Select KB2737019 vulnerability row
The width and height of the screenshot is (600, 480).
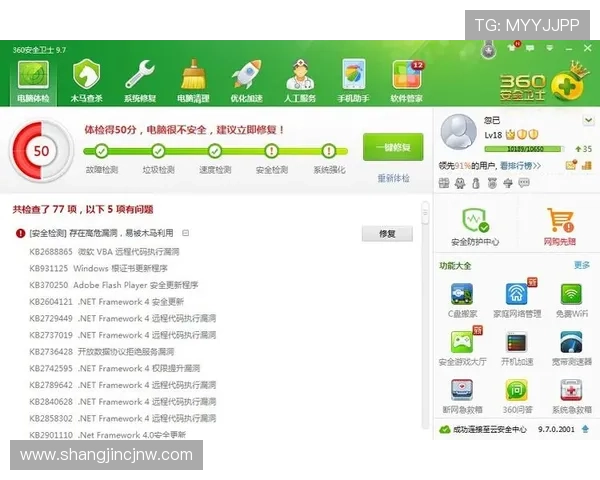[x=122, y=335]
